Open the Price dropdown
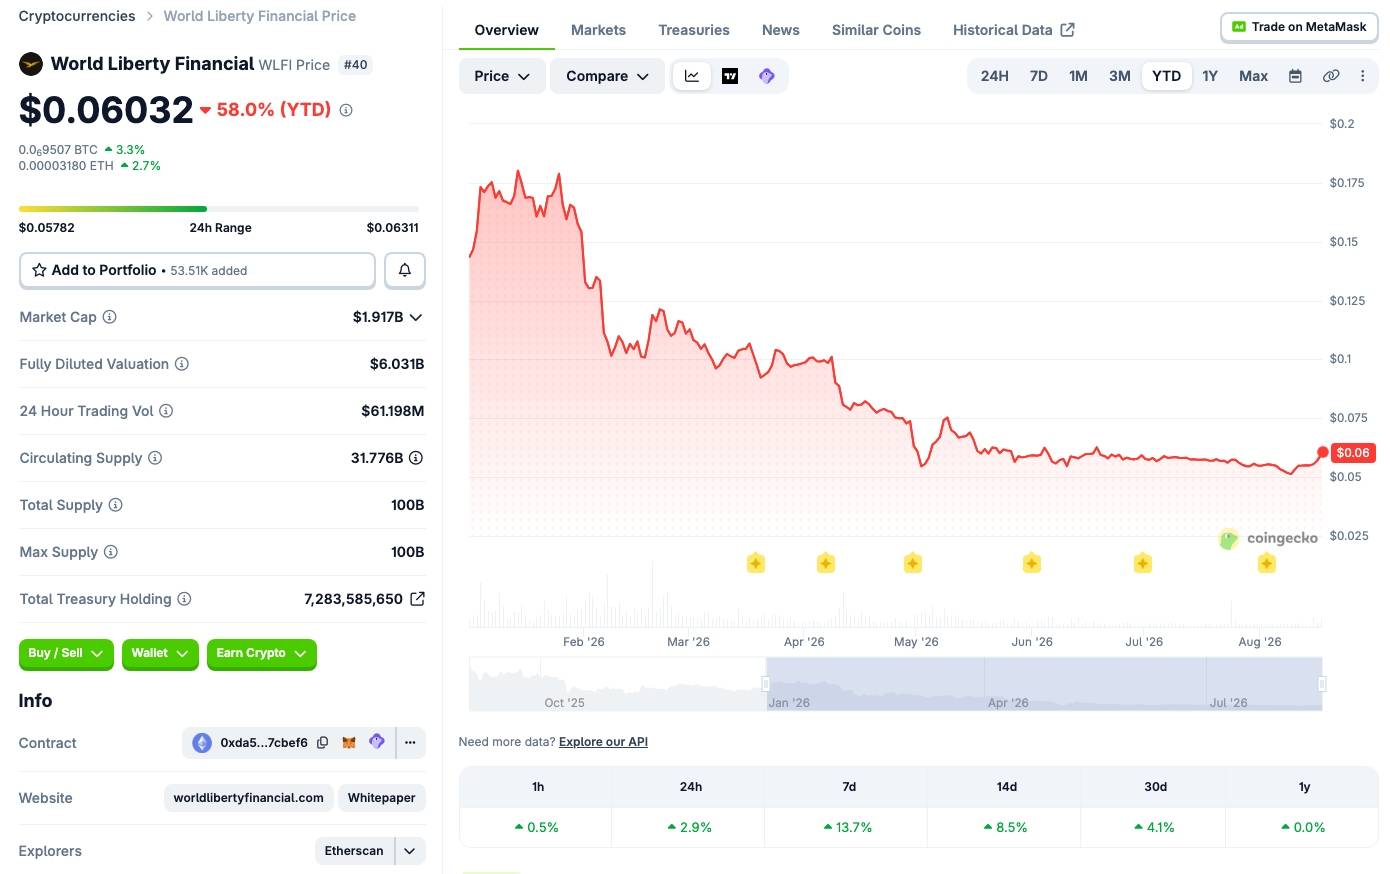Image resolution: width=1390 pixels, height=874 pixels. 502,76
